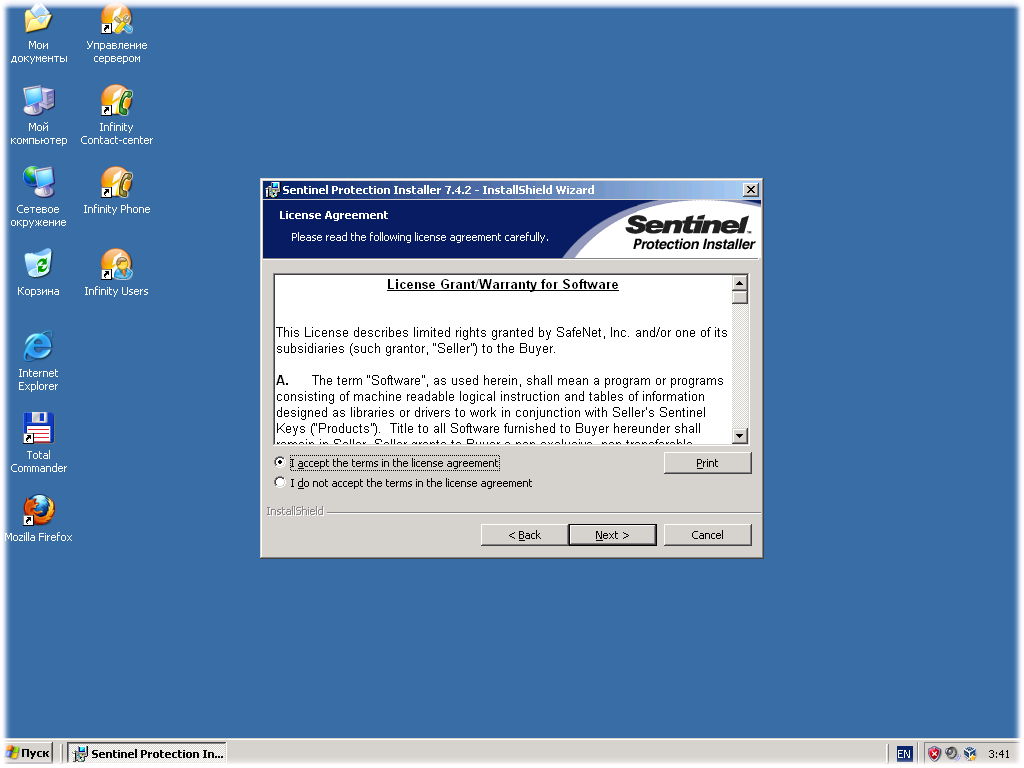The image size is (1024, 768).
Task: Click the installer icon in the wizard title bar
Action: click(272, 190)
